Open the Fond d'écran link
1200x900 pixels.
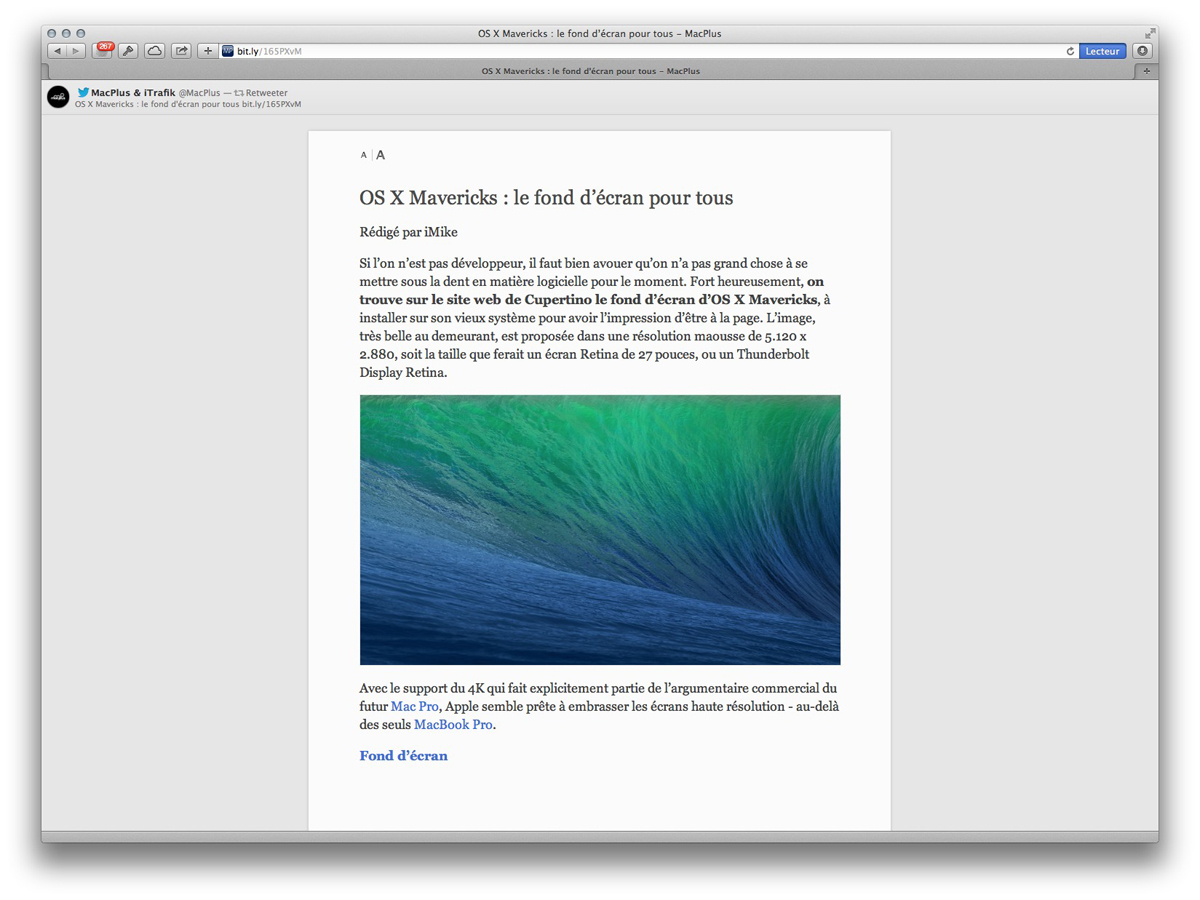pyautogui.click(x=403, y=755)
